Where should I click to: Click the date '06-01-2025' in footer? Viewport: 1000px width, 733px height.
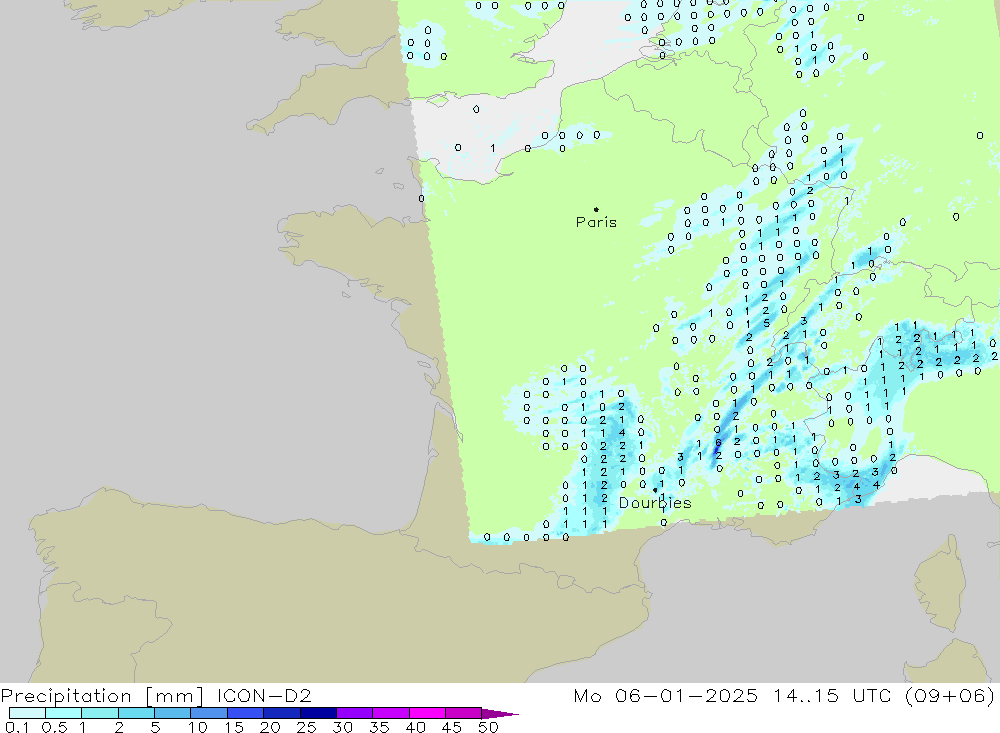click(686, 695)
